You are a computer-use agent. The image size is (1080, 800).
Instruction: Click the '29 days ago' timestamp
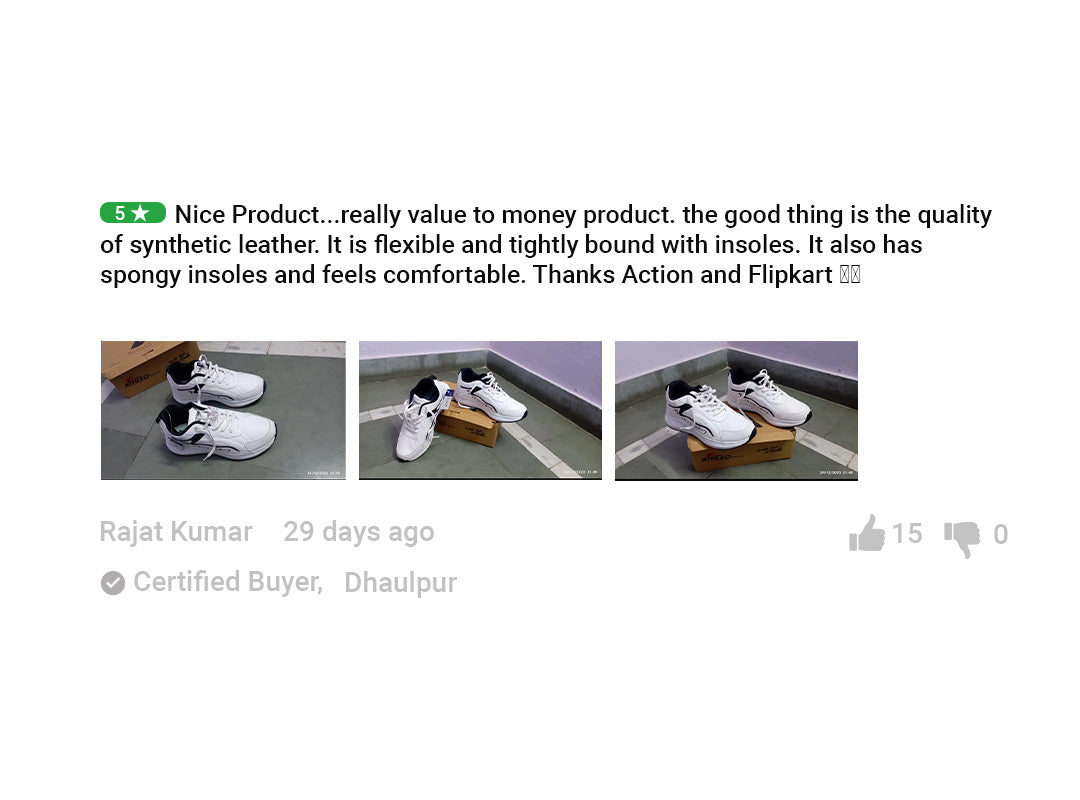[358, 532]
